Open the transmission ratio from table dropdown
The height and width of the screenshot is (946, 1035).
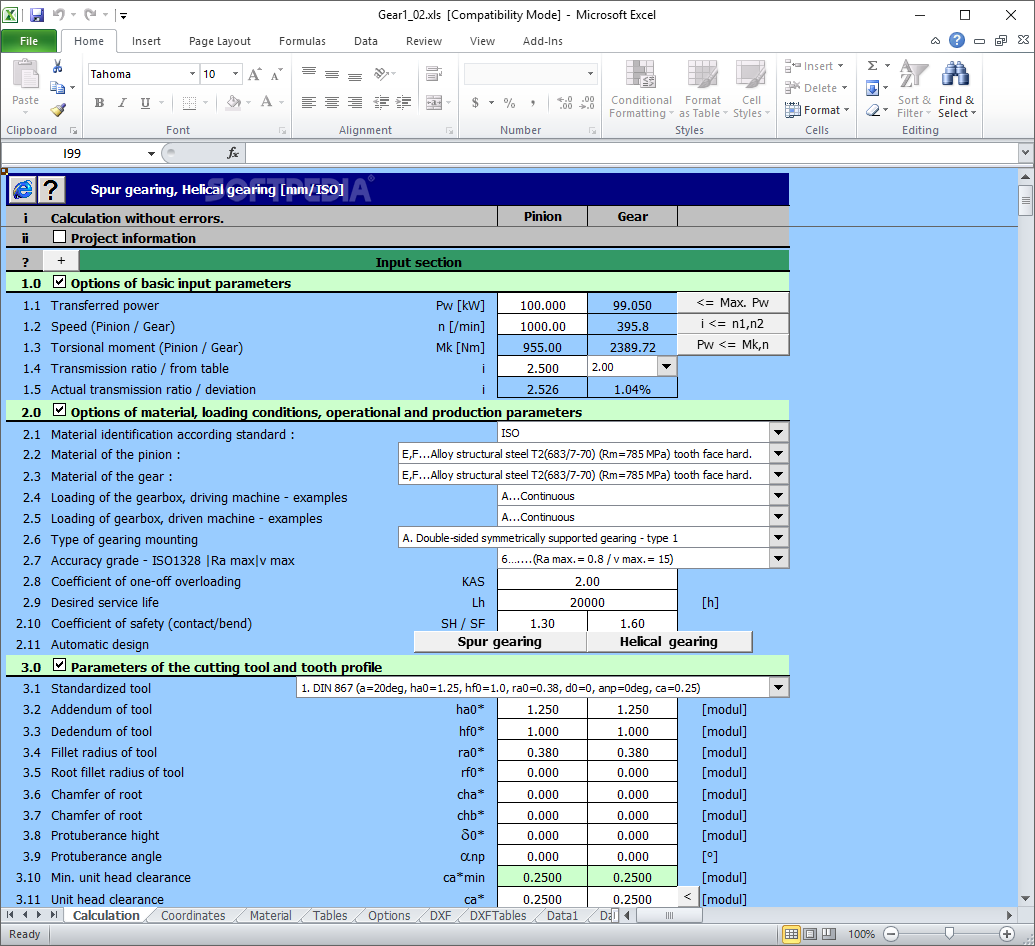667,366
